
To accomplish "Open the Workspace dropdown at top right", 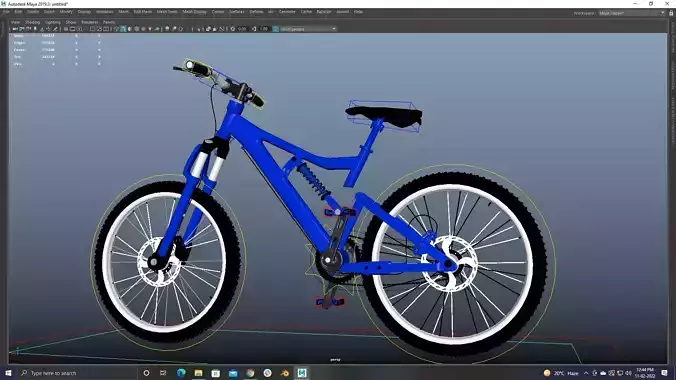I will pyautogui.click(x=632, y=13).
